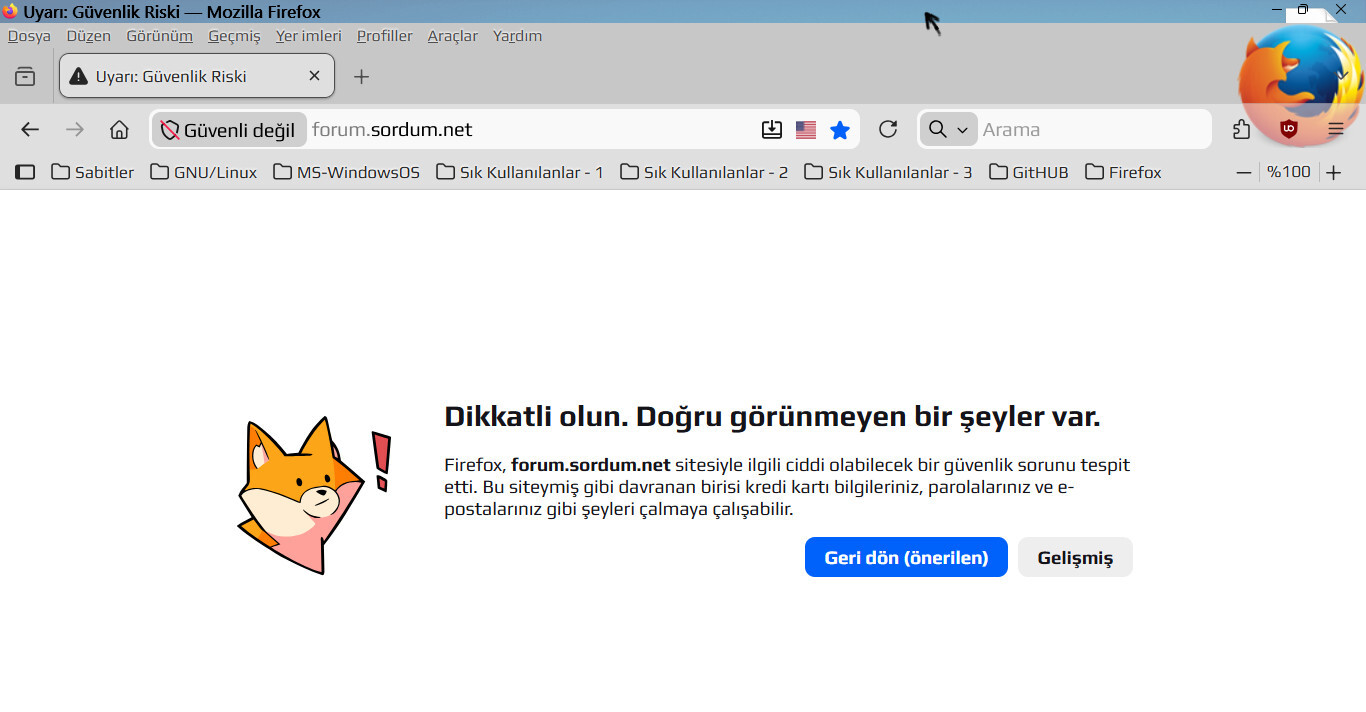Click the Güvenli değil site identity button
The width and height of the screenshot is (1366, 712).
point(229,129)
